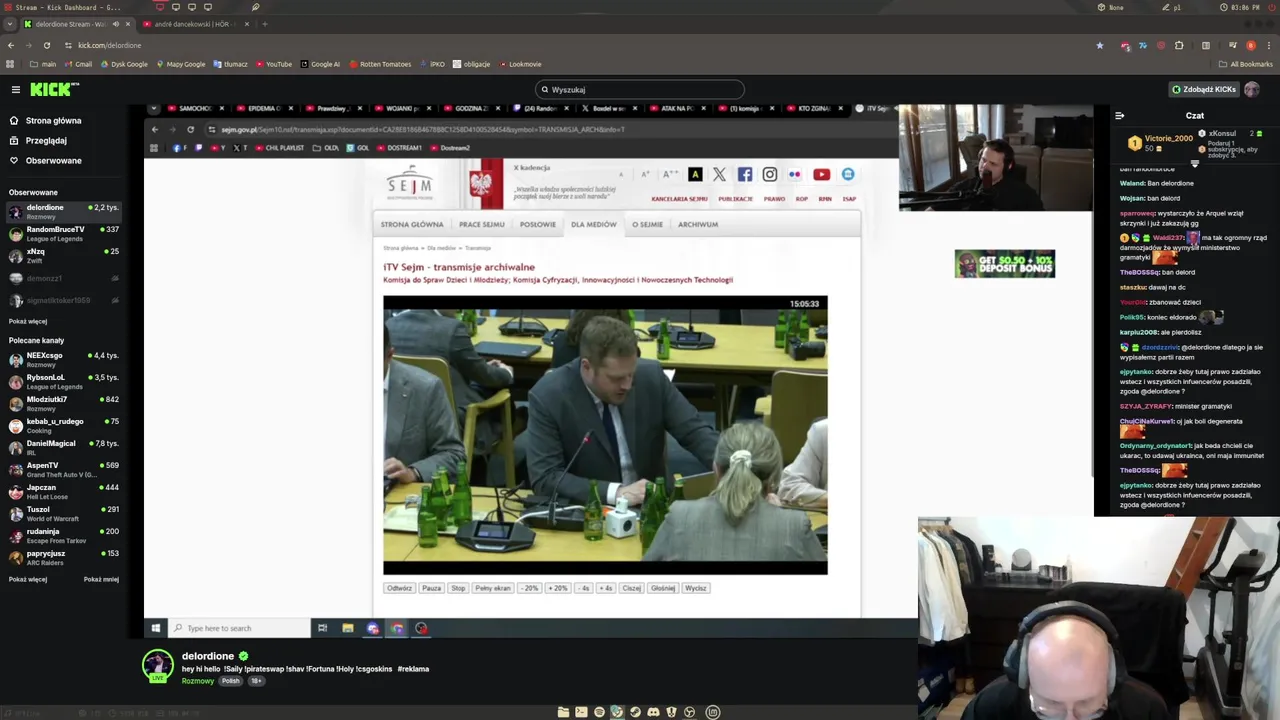
Task: Open Przeglądaj in Kick sidebar
Action: [x=46, y=140]
